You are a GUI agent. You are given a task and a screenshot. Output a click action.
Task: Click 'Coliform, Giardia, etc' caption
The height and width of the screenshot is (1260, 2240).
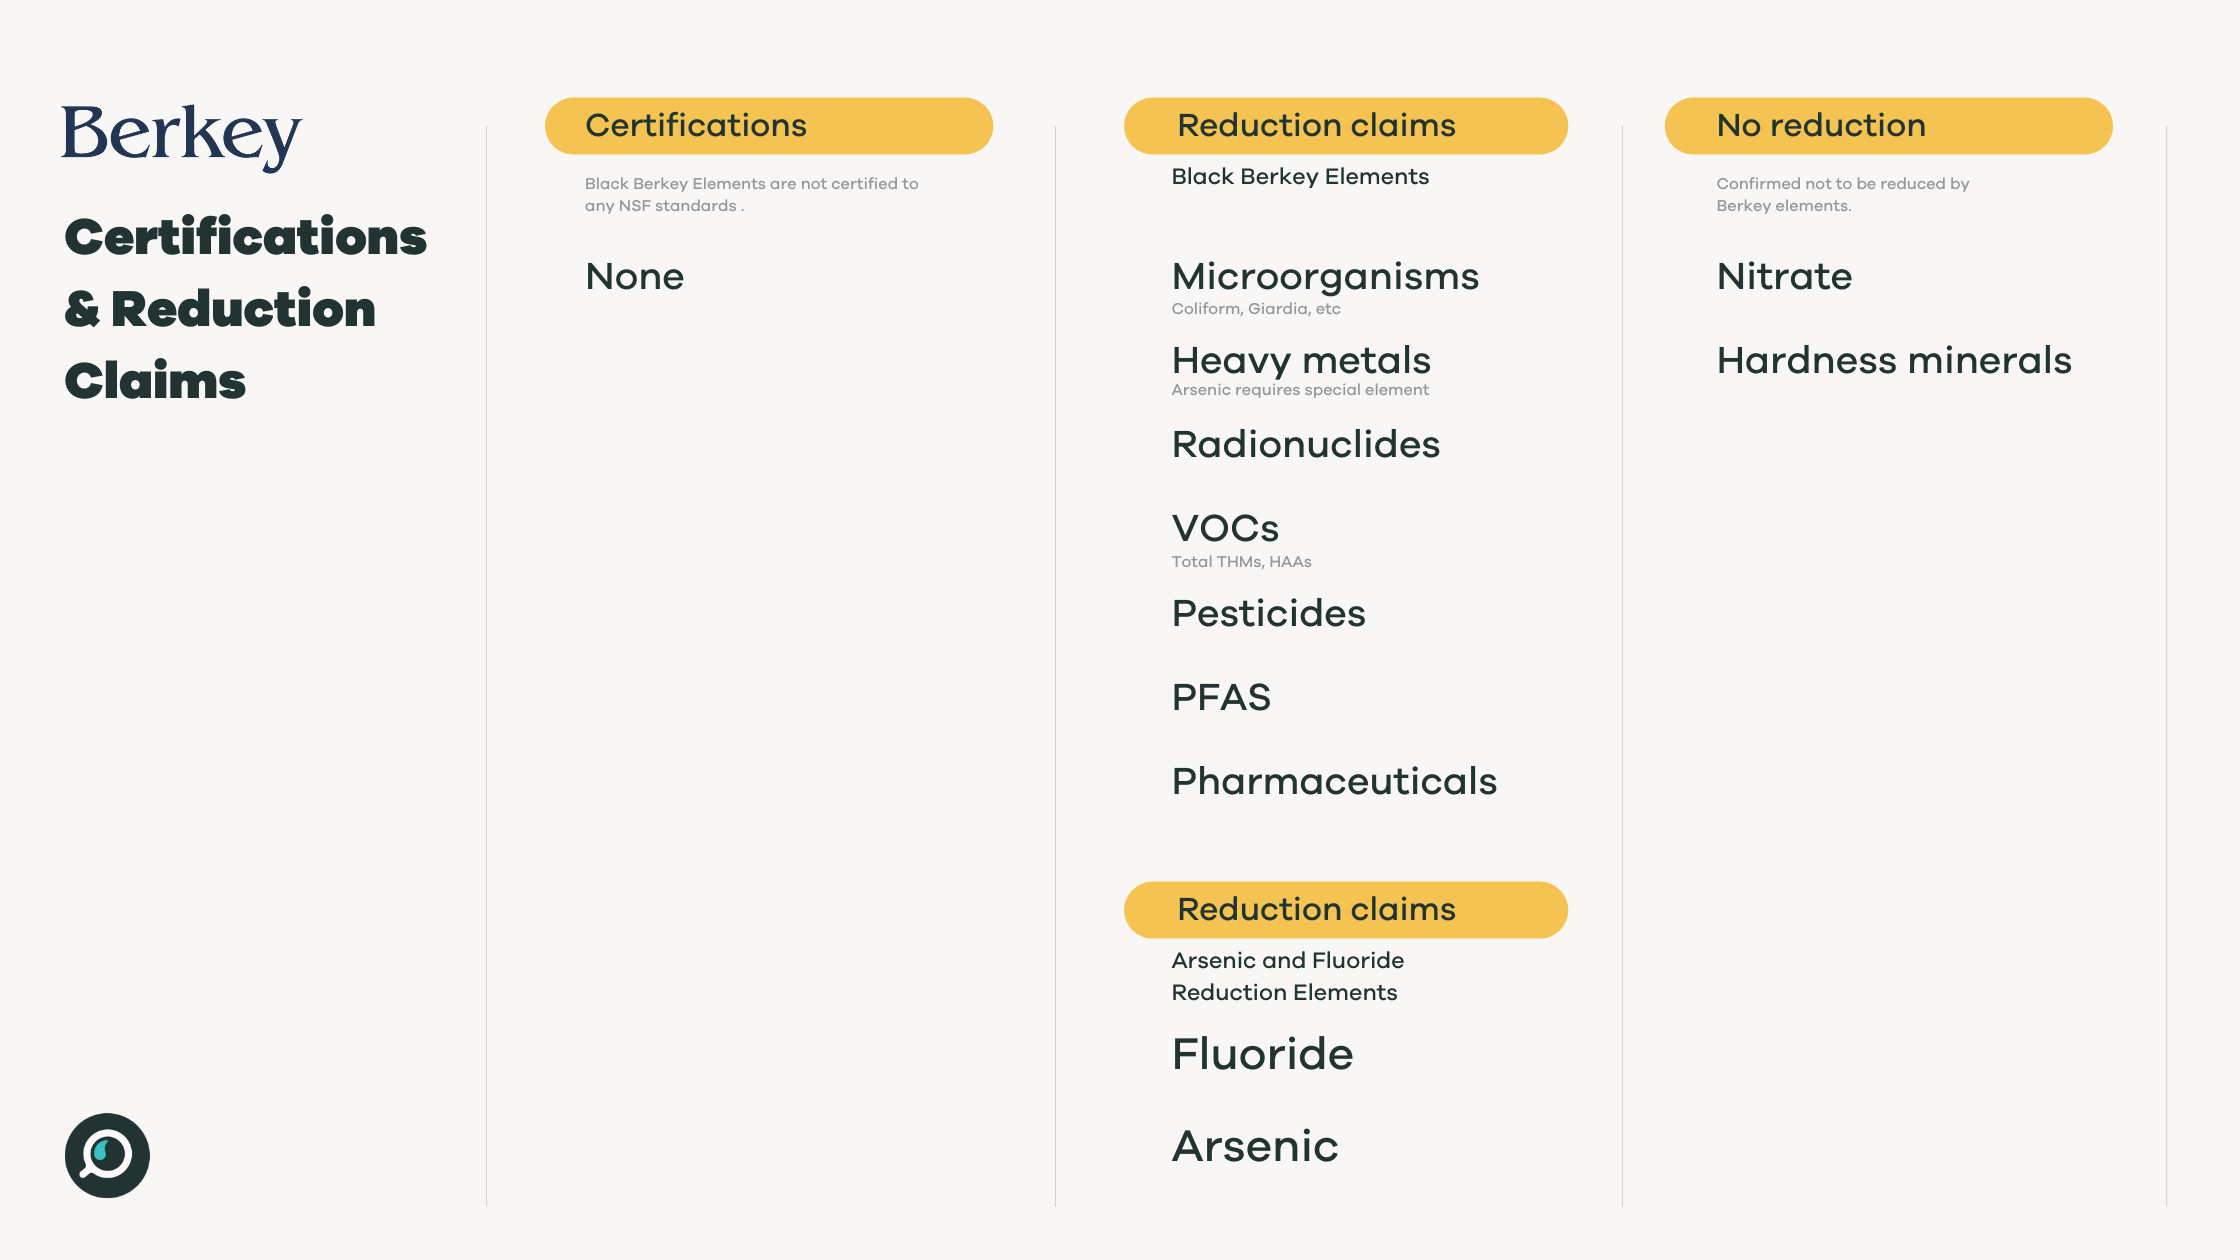point(1256,308)
